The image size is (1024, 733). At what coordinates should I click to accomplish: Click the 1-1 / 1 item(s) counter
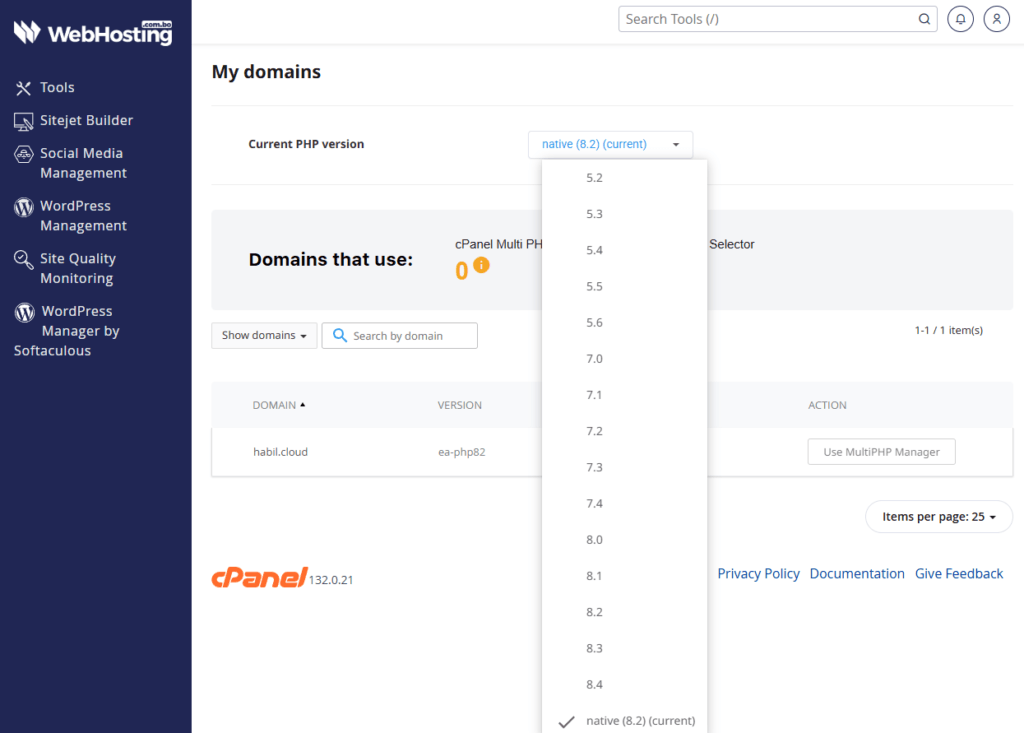(x=948, y=331)
